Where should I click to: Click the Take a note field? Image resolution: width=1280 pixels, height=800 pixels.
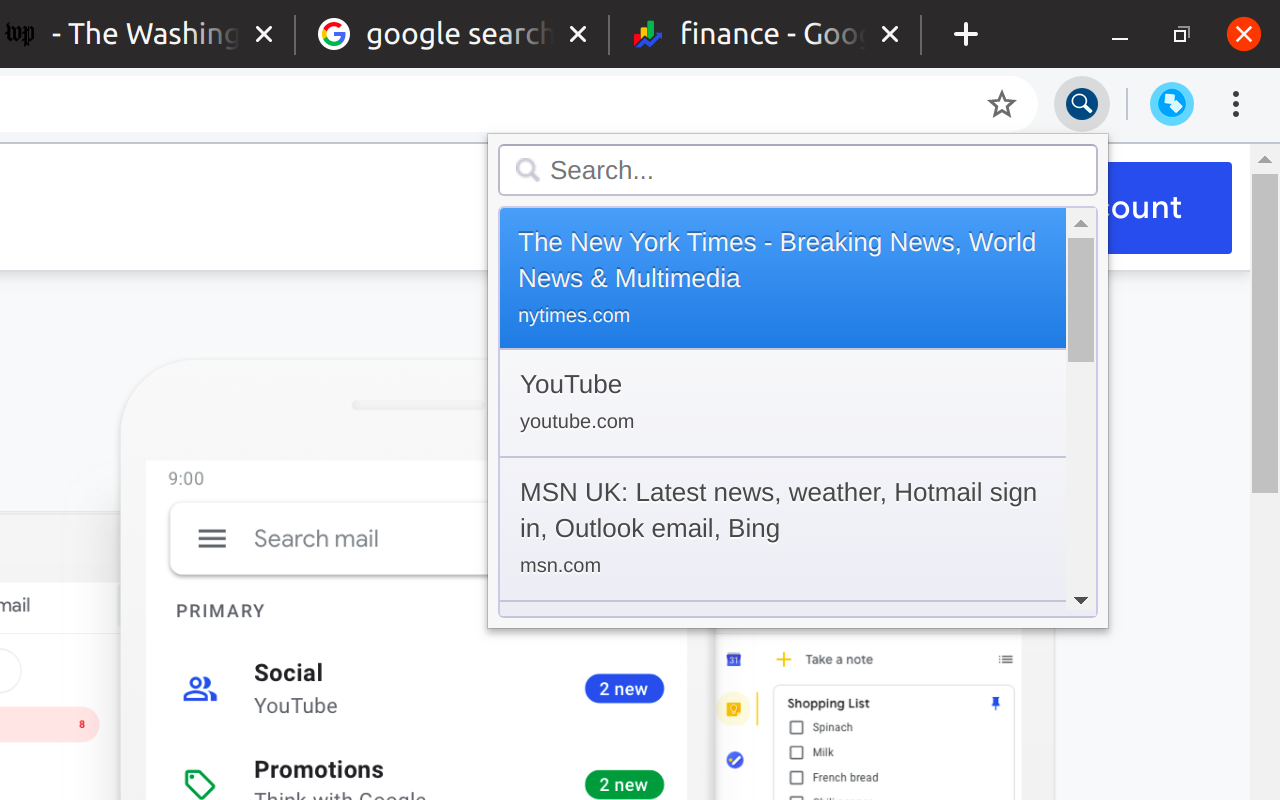point(838,660)
